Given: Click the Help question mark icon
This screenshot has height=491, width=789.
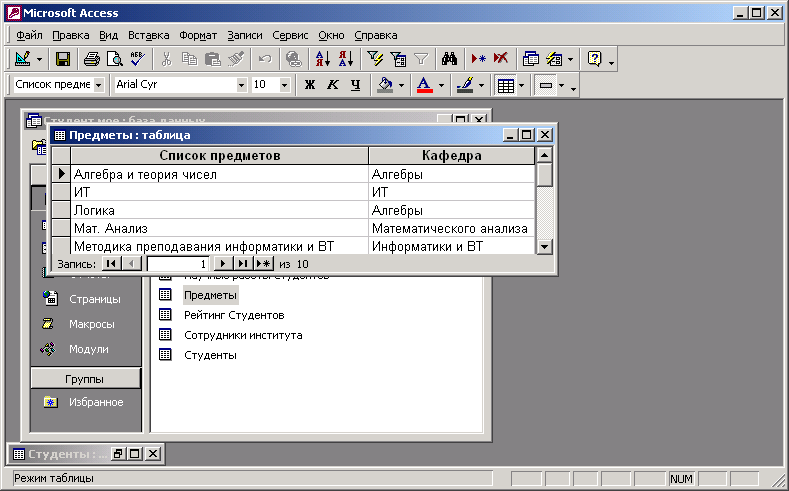Looking at the screenshot, I should [x=594, y=59].
